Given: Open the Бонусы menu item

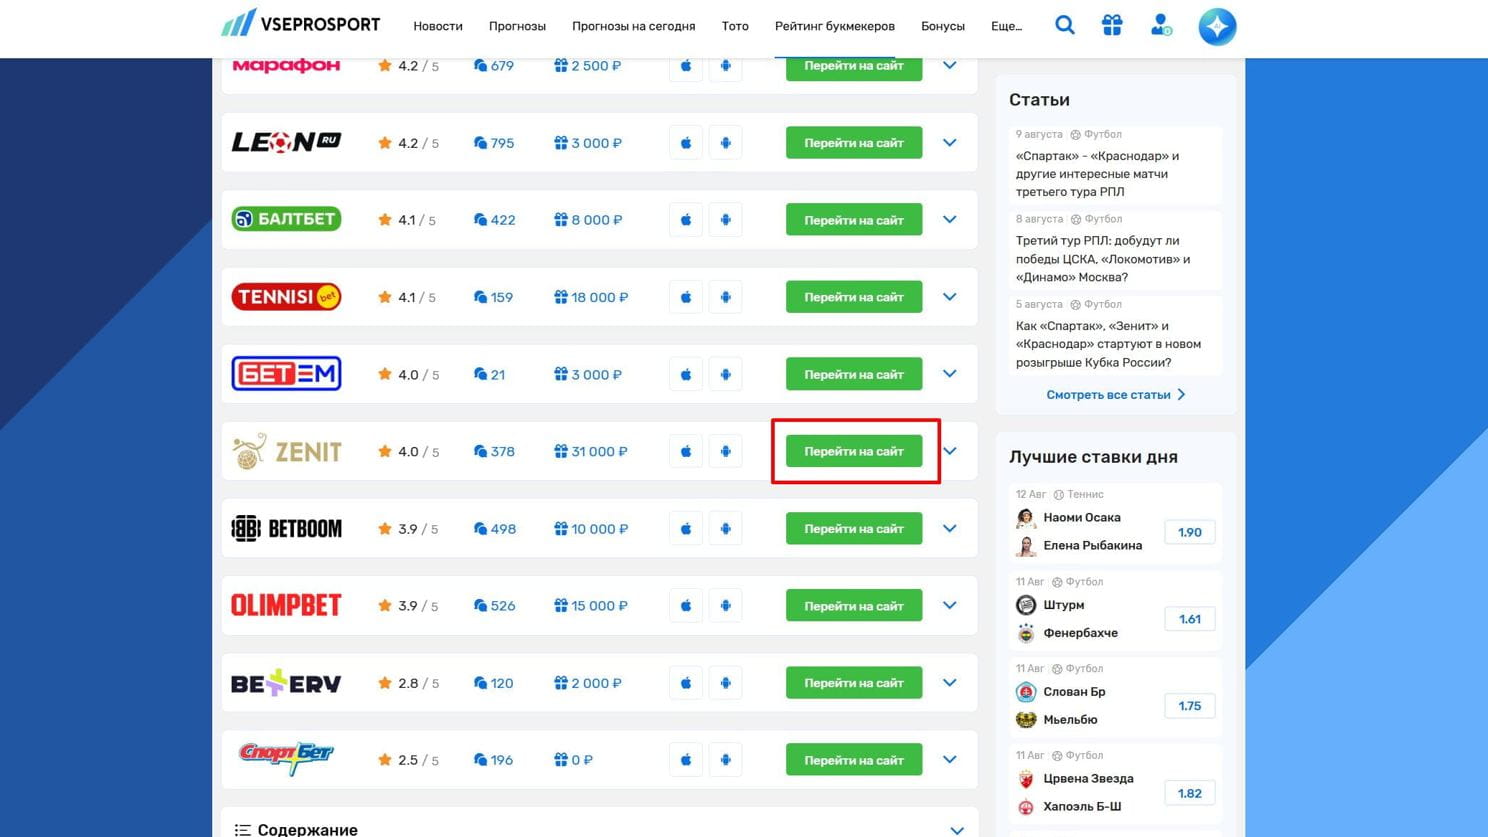Looking at the screenshot, I should coord(943,26).
